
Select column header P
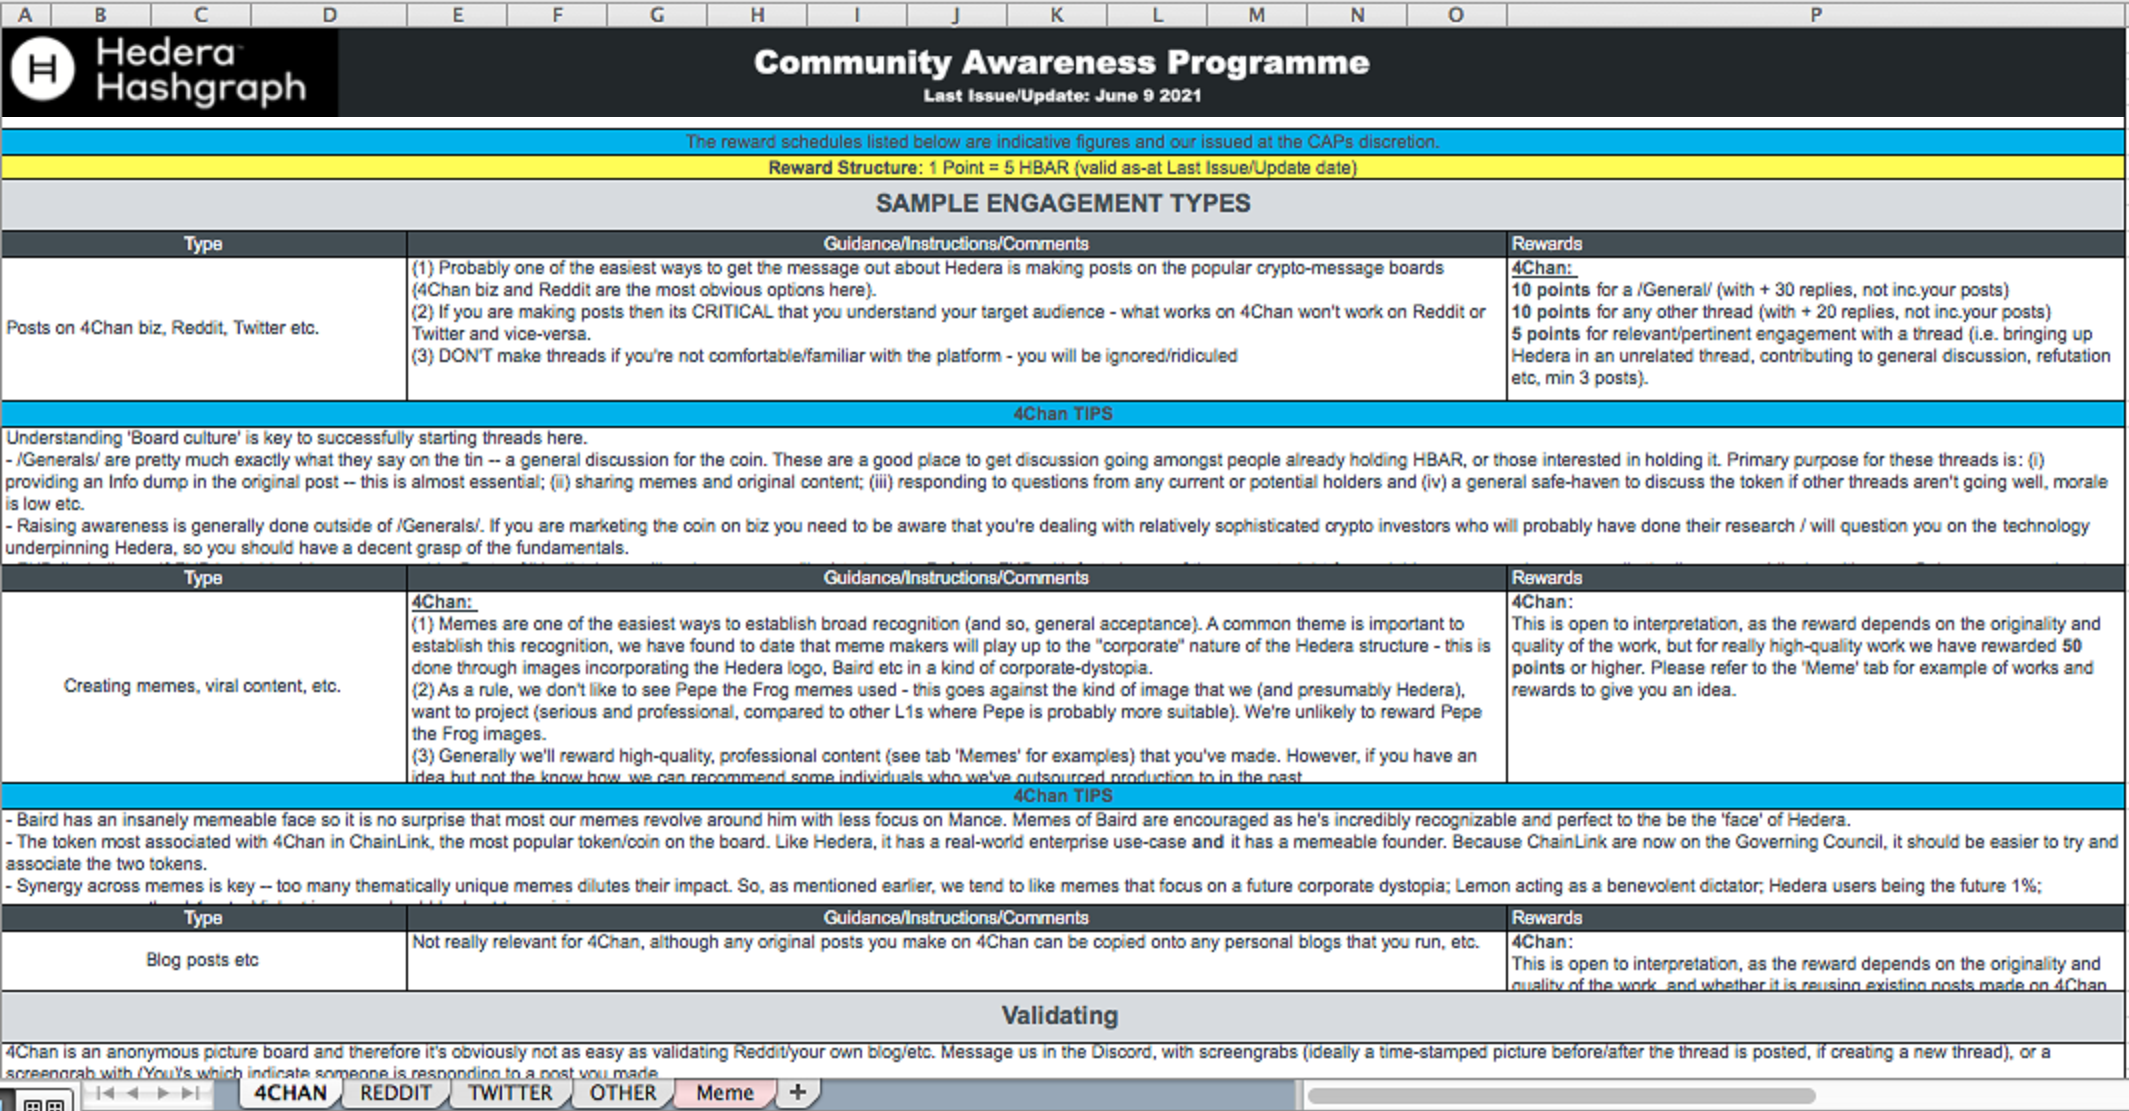1815,14
